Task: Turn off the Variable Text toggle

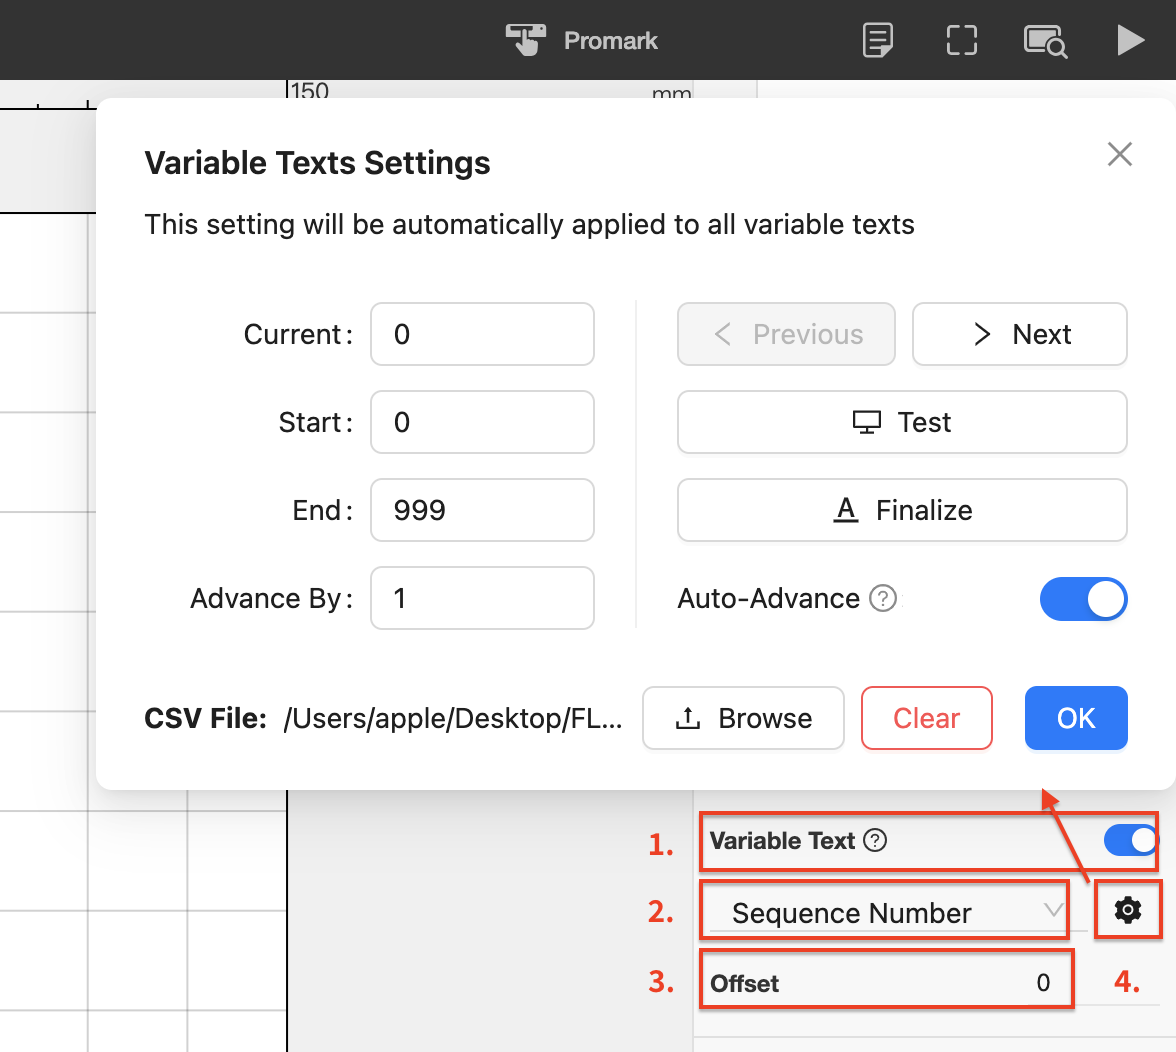Action: coord(1131,841)
